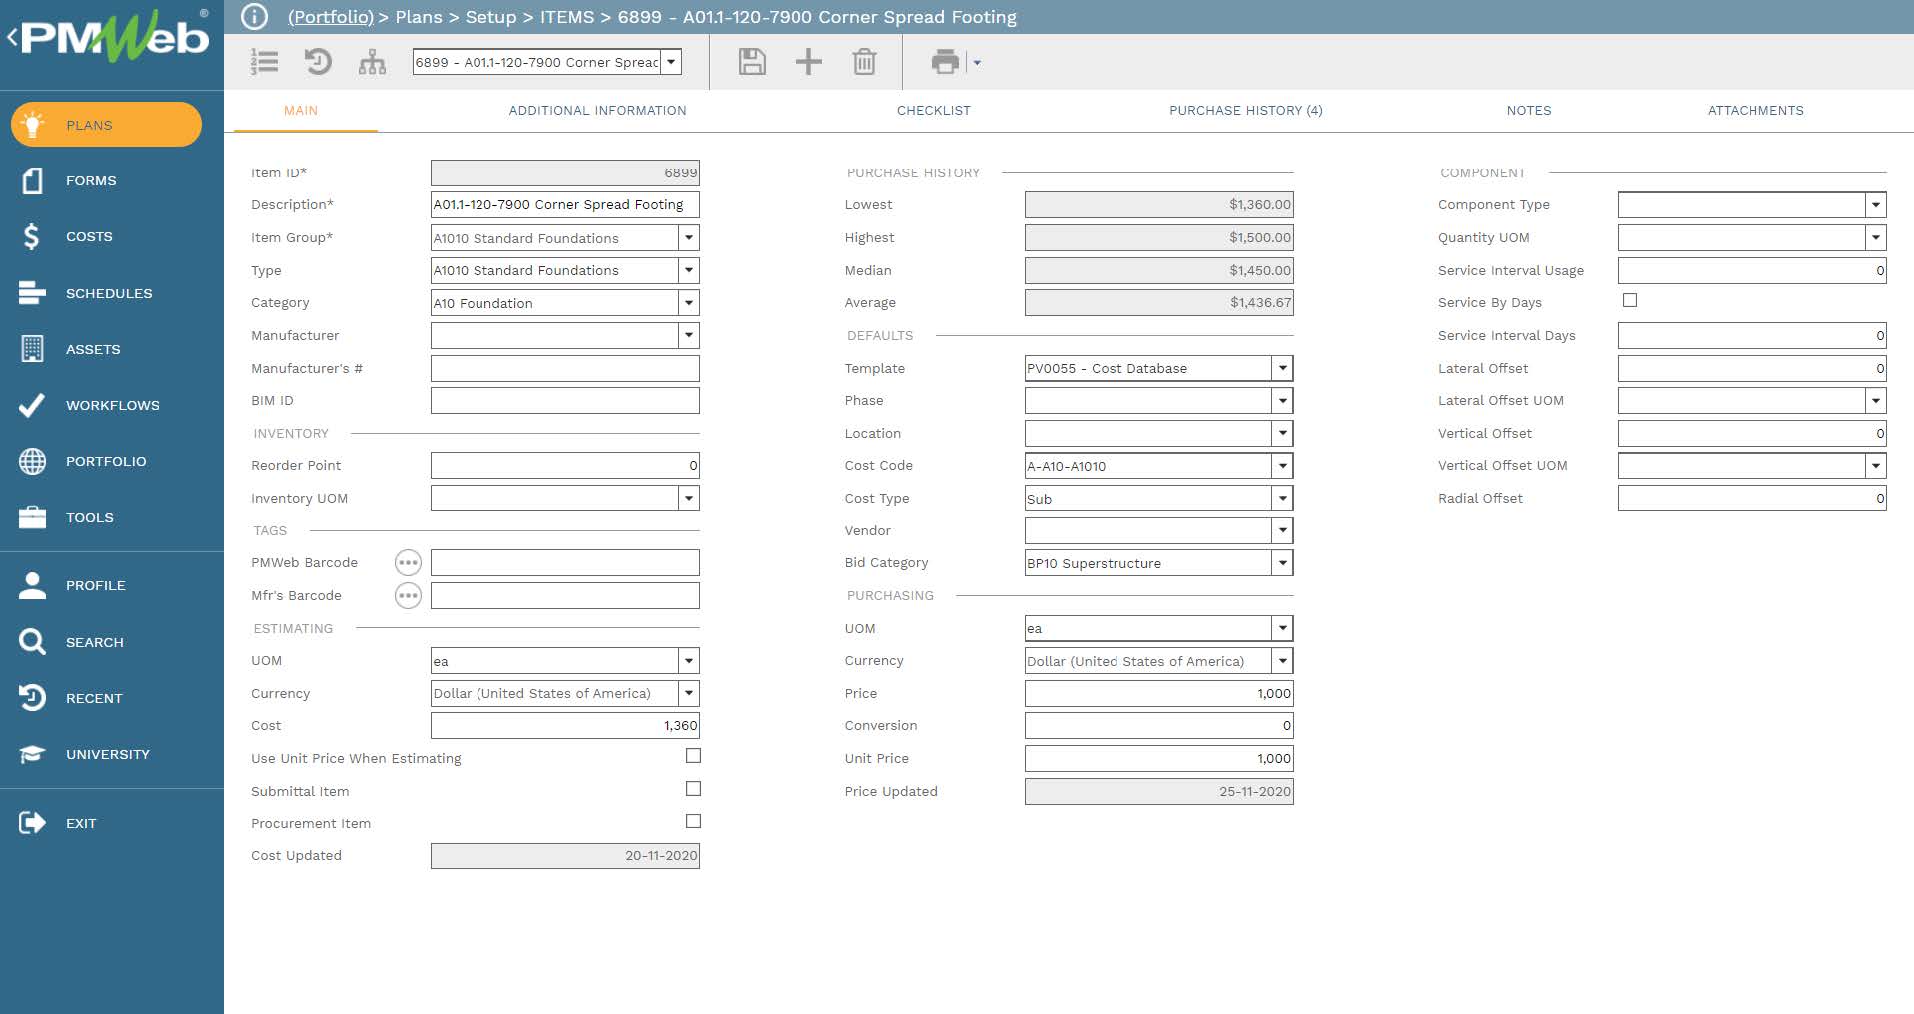Expand the Lateral Offset UOM dropdown
1914x1014 pixels.
tap(1876, 401)
